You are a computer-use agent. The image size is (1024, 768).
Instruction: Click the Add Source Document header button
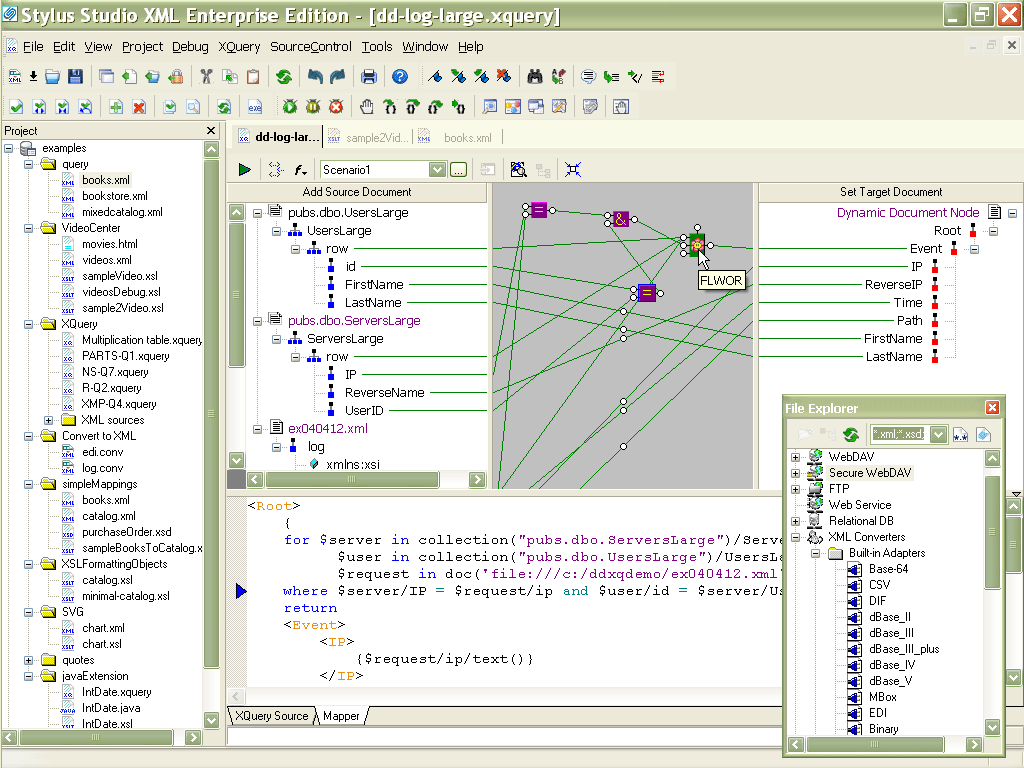click(x=357, y=192)
